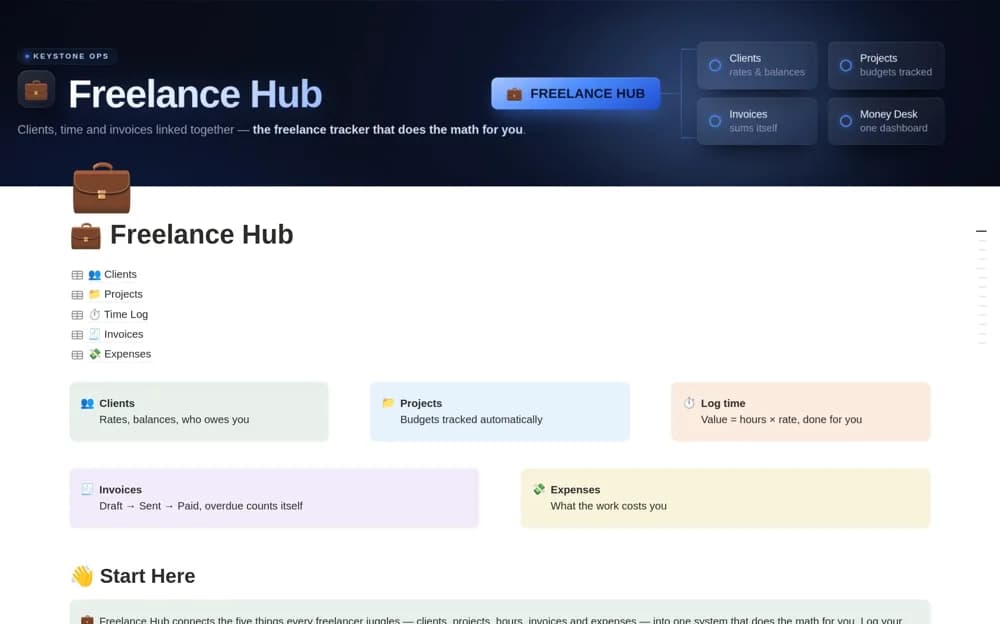Open the Time Log database link
1000x624 pixels.
126,314
